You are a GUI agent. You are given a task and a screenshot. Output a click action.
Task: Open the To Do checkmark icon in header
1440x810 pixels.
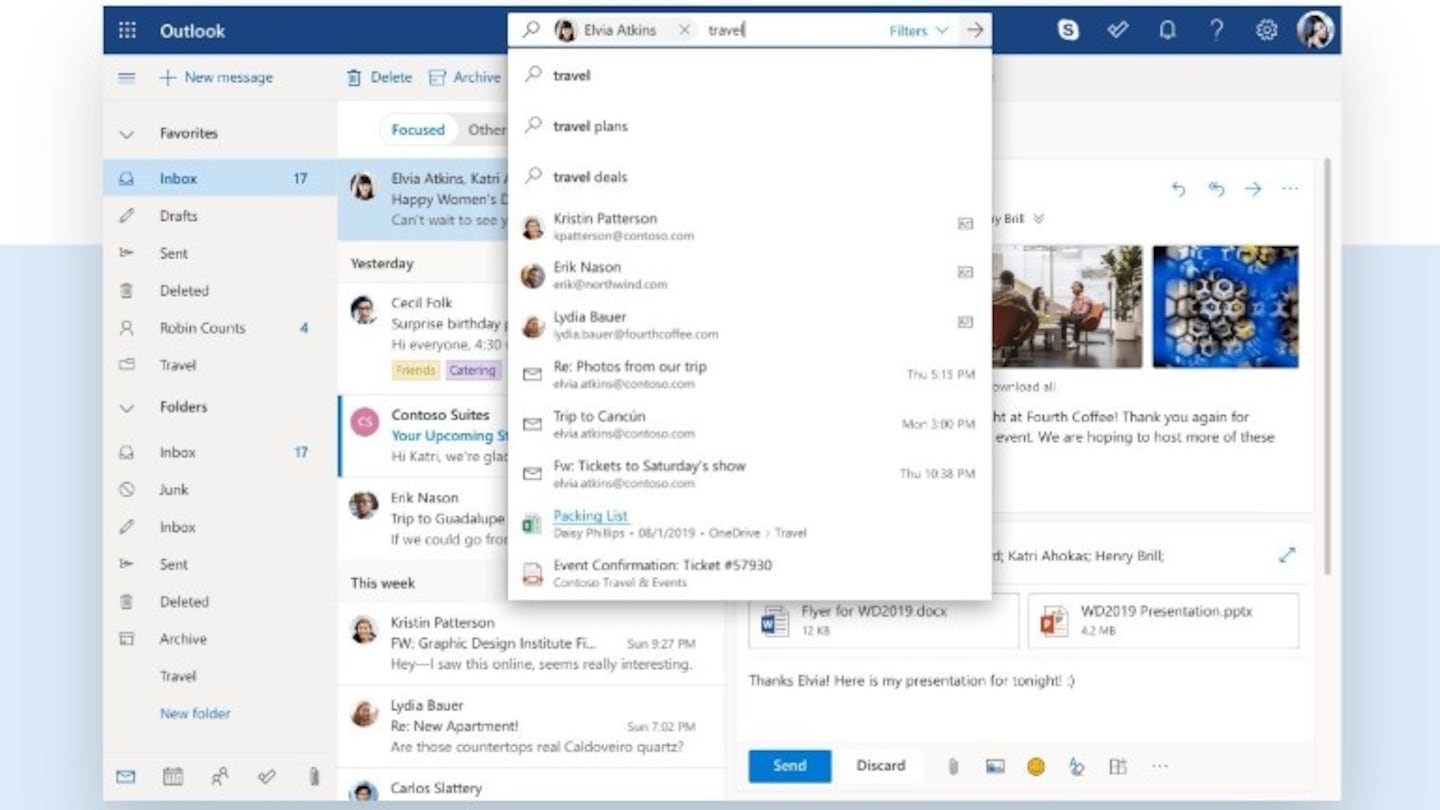(x=1118, y=30)
